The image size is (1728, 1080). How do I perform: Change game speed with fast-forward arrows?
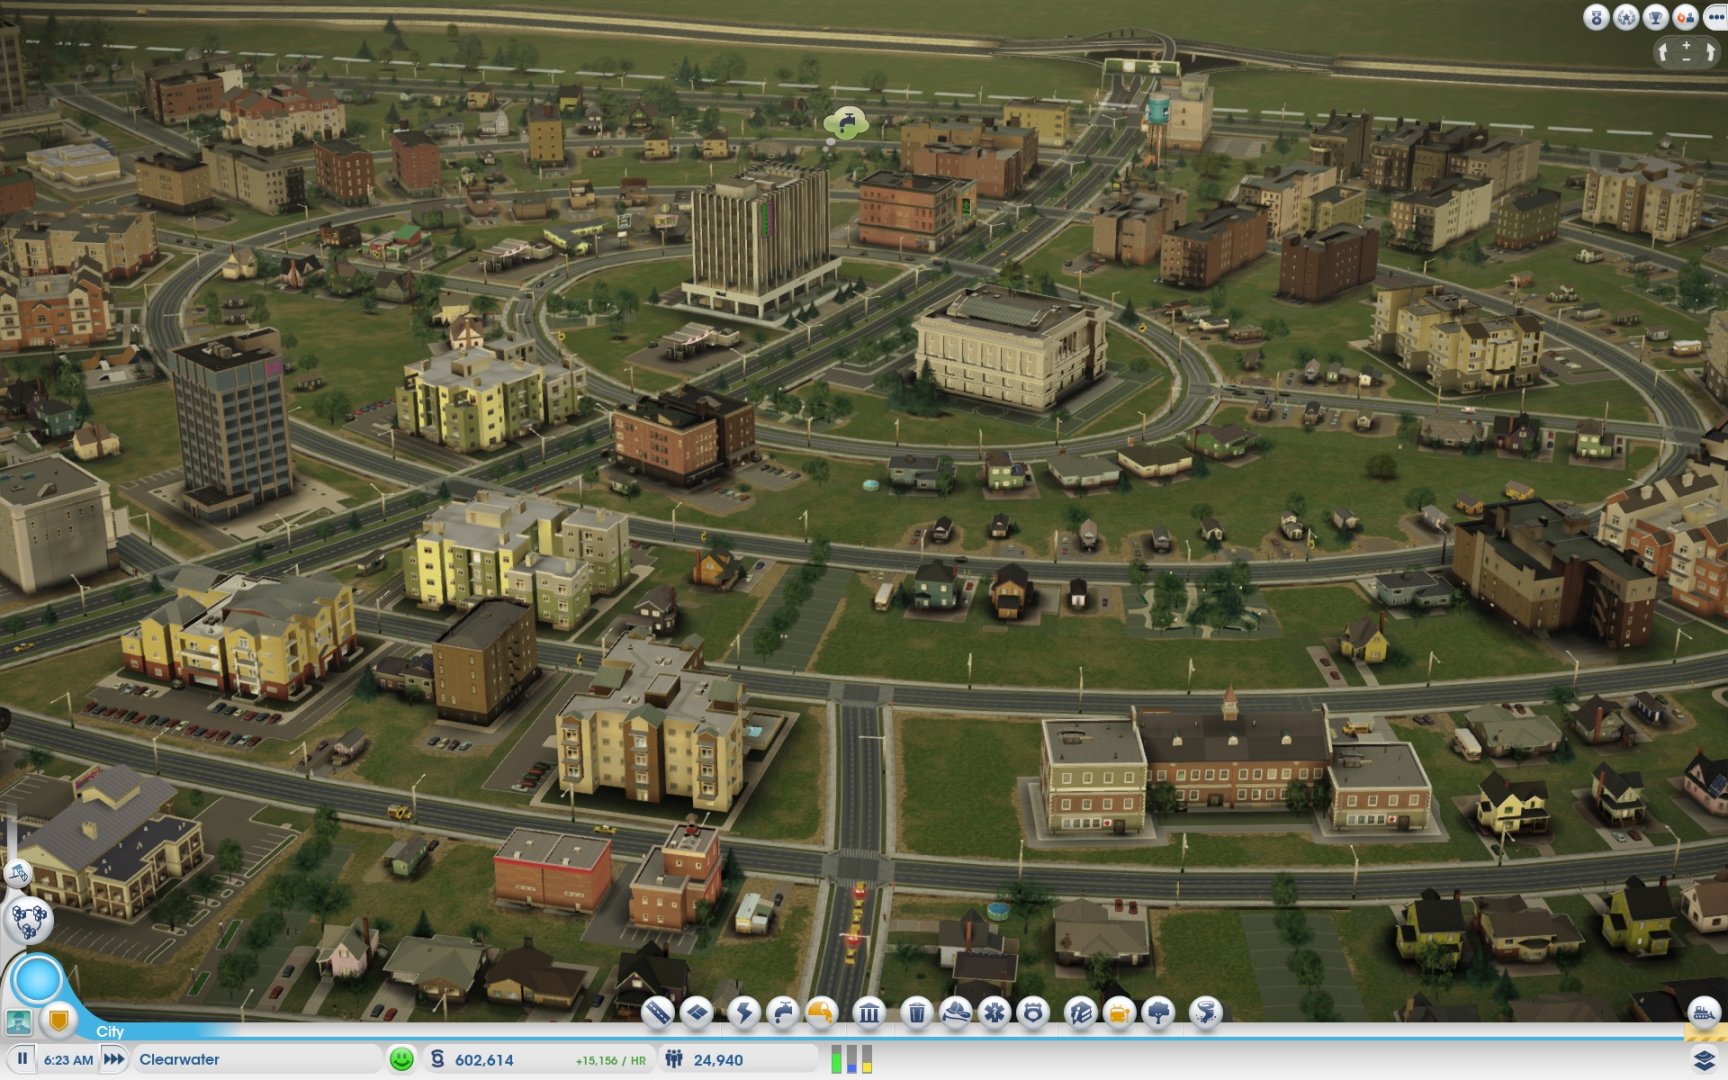pos(114,1059)
